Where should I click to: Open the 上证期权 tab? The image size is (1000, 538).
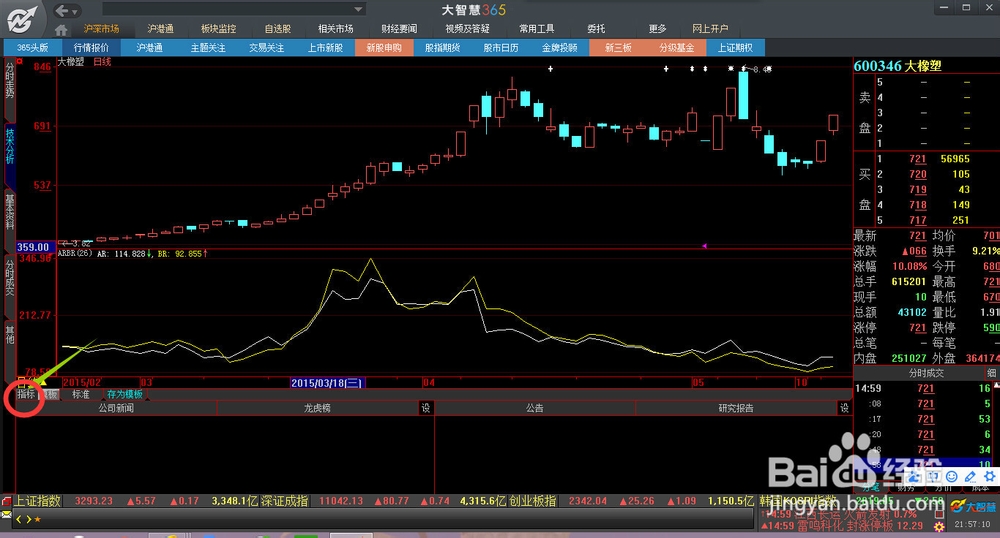coord(735,48)
